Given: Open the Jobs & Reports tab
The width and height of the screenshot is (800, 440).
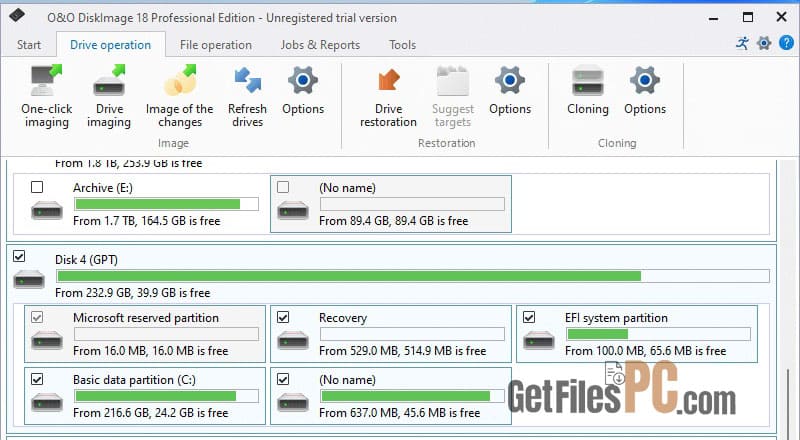Looking at the screenshot, I should [320, 45].
